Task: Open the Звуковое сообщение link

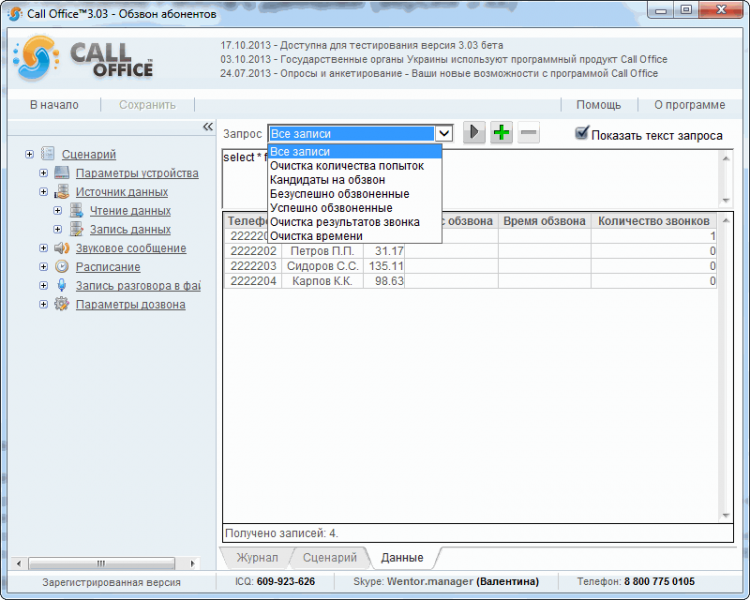Action: (131, 248)
